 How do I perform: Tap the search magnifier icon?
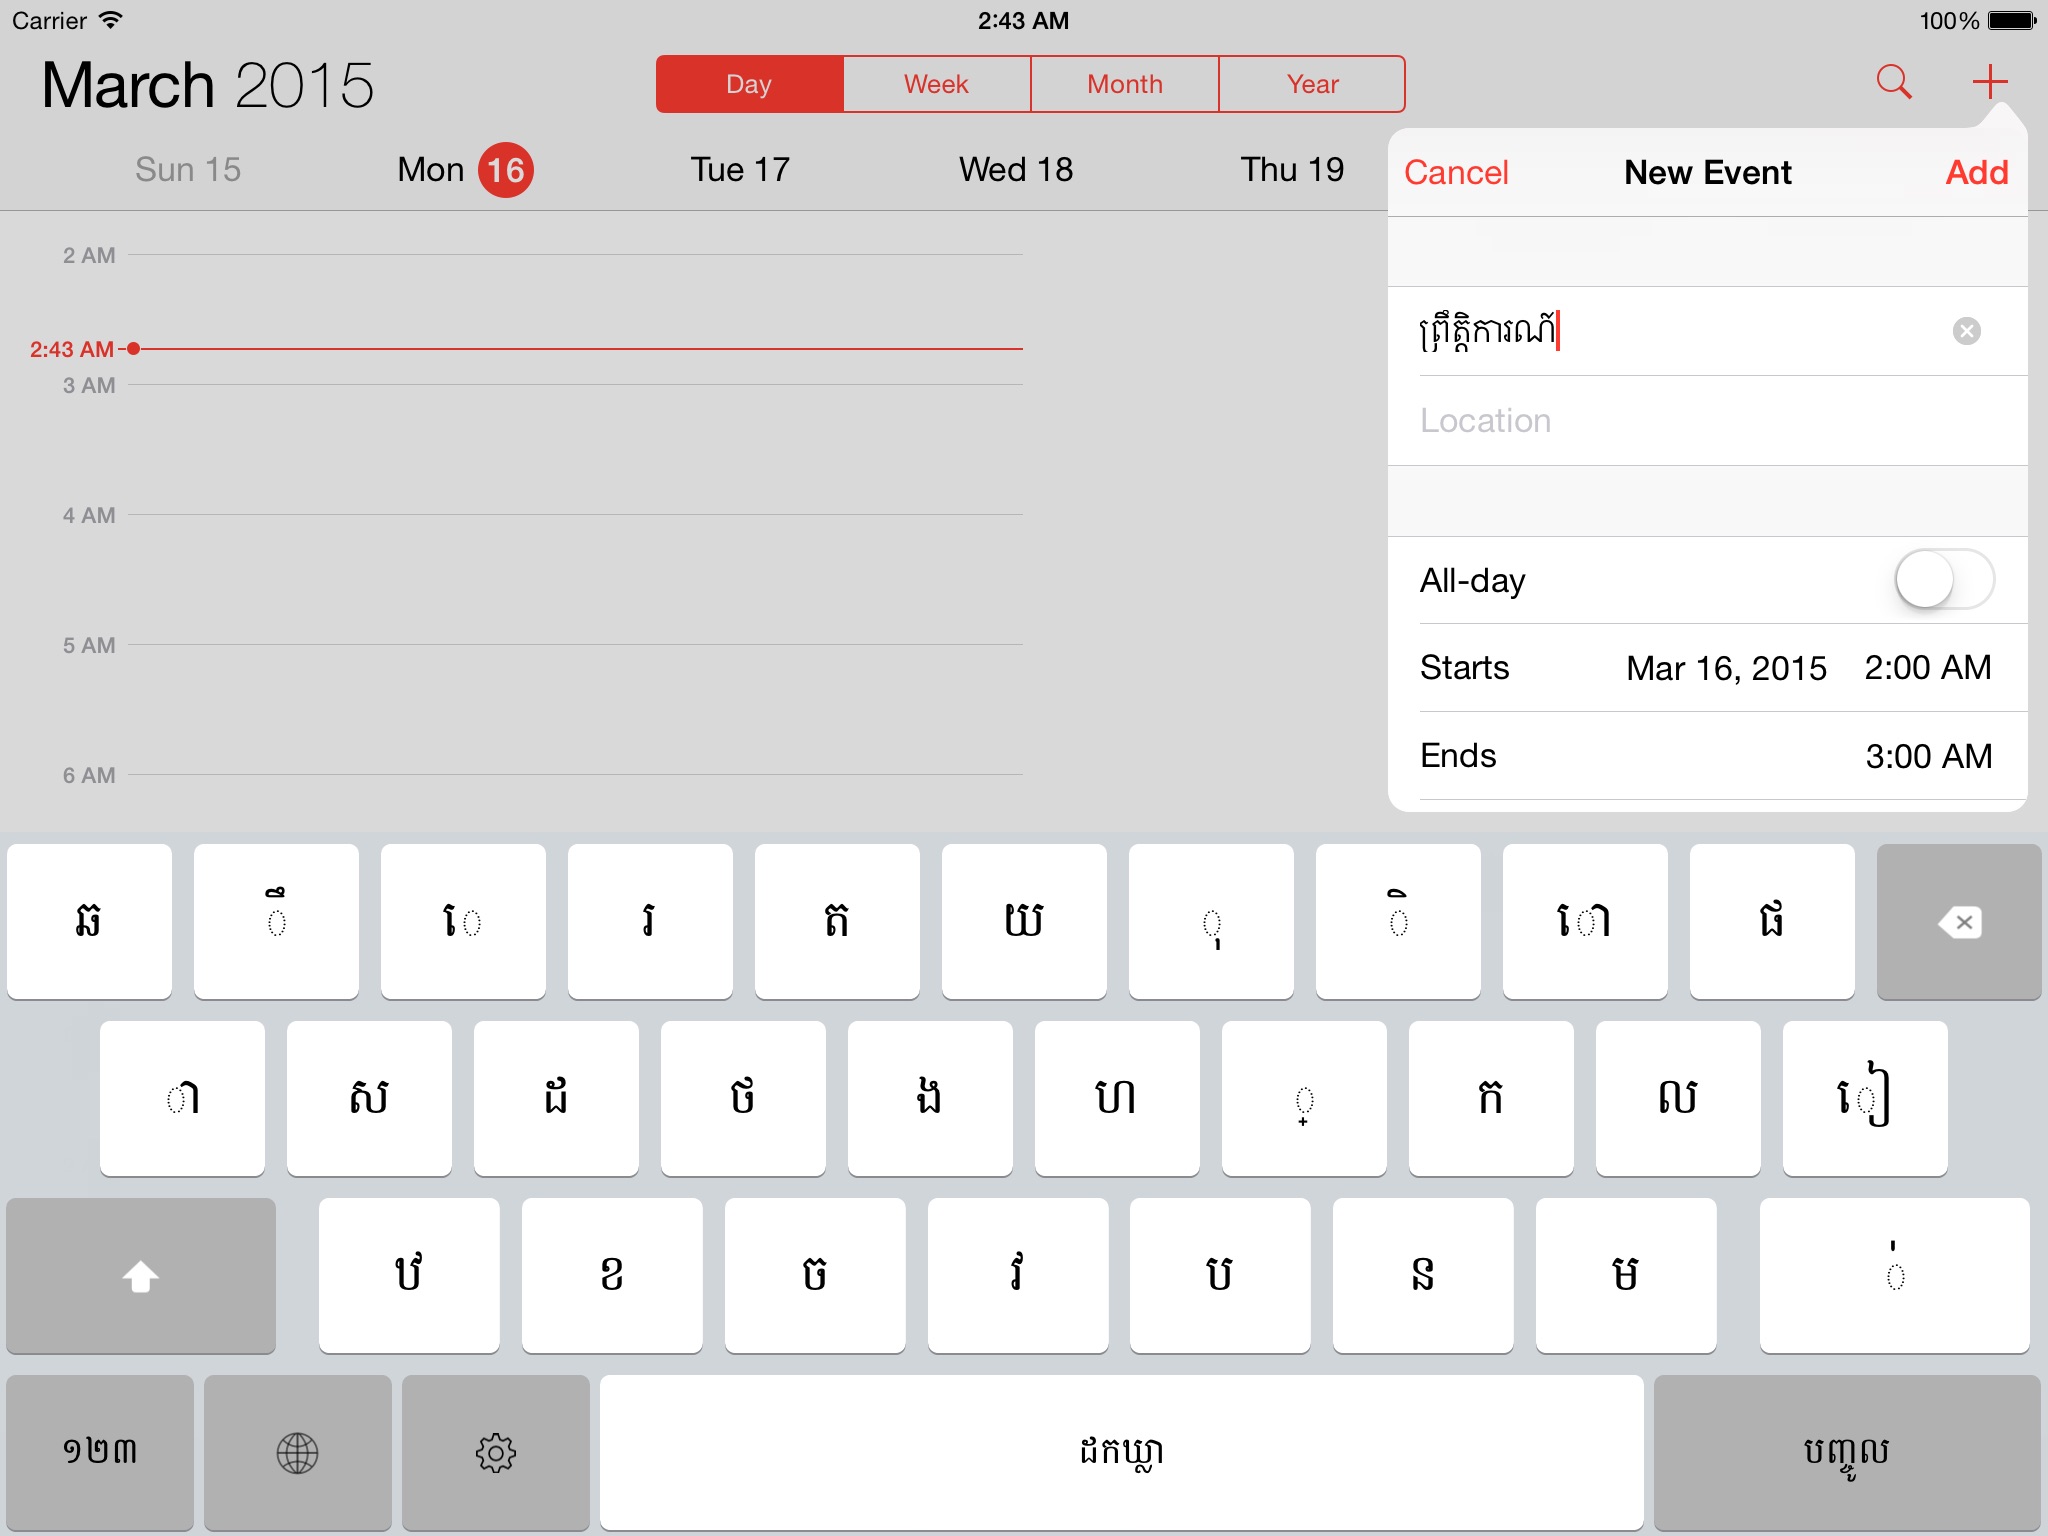tap(1893, 82)
